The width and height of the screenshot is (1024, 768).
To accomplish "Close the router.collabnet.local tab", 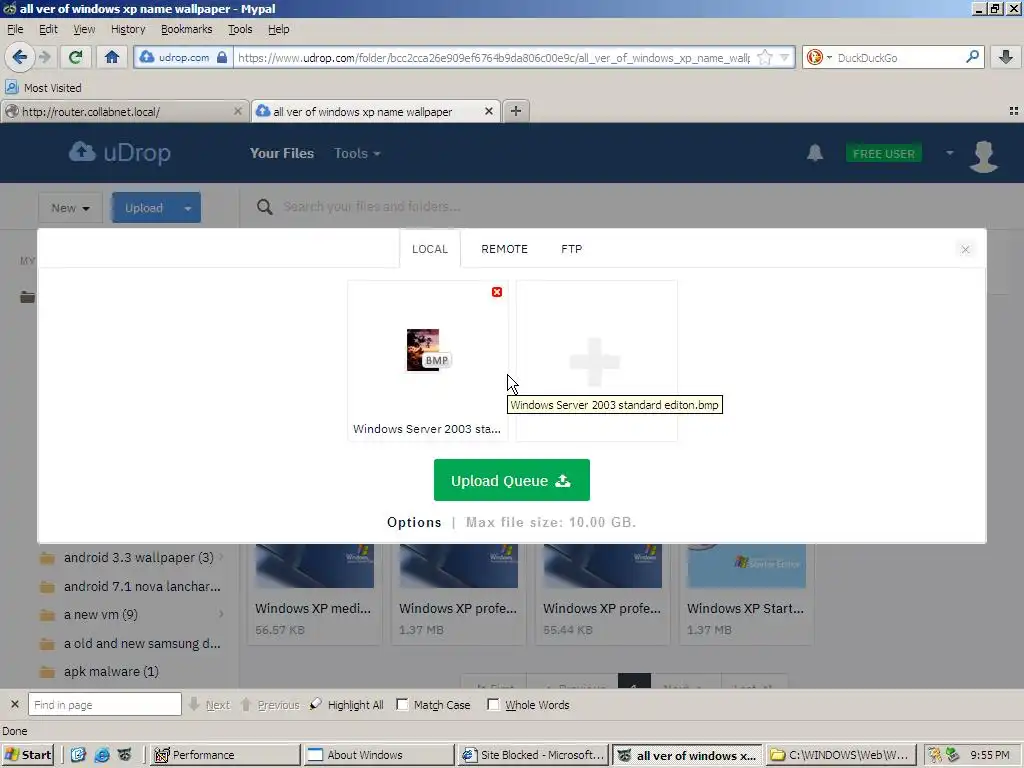I will click(238, 112).
